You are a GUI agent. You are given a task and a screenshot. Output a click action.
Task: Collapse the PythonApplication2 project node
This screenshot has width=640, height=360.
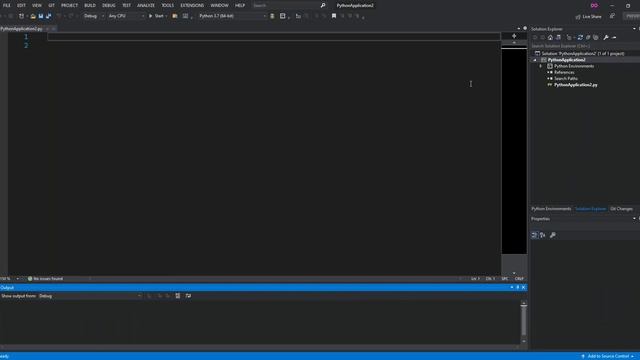pos(535,60)
